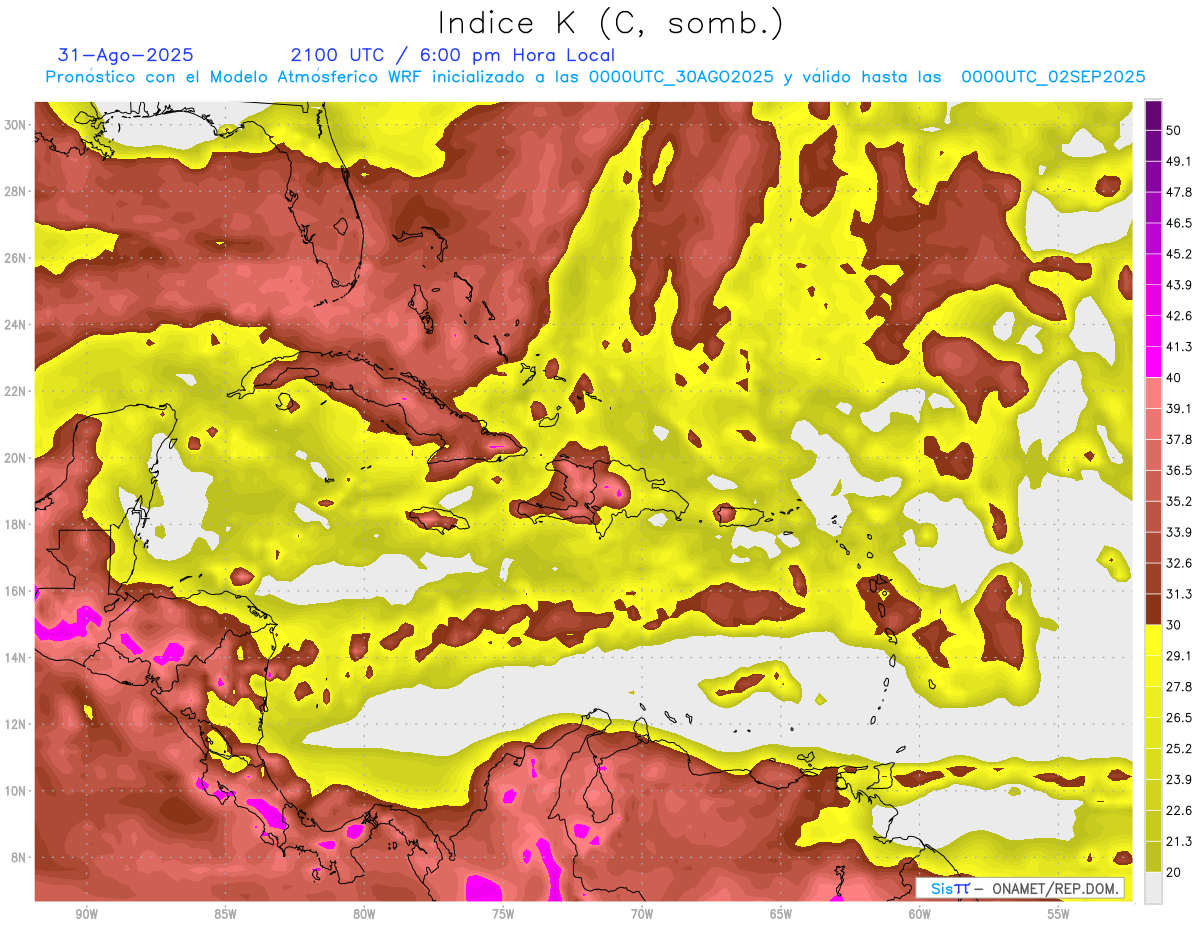Click the colorbar value '22.6'

(x=1179, y=812)
